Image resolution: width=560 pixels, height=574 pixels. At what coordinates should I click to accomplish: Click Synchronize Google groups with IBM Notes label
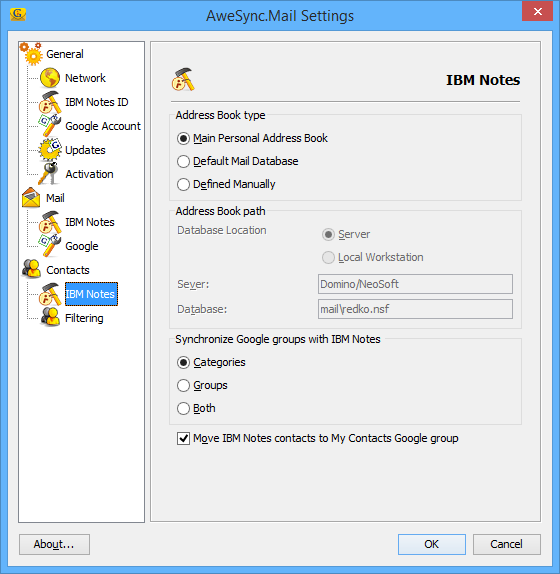[x=278, y=339]
